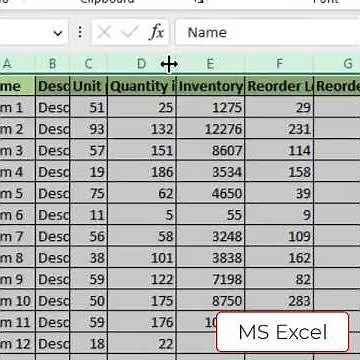
Task: Select cell with value 7198
Action: [210, 279]
